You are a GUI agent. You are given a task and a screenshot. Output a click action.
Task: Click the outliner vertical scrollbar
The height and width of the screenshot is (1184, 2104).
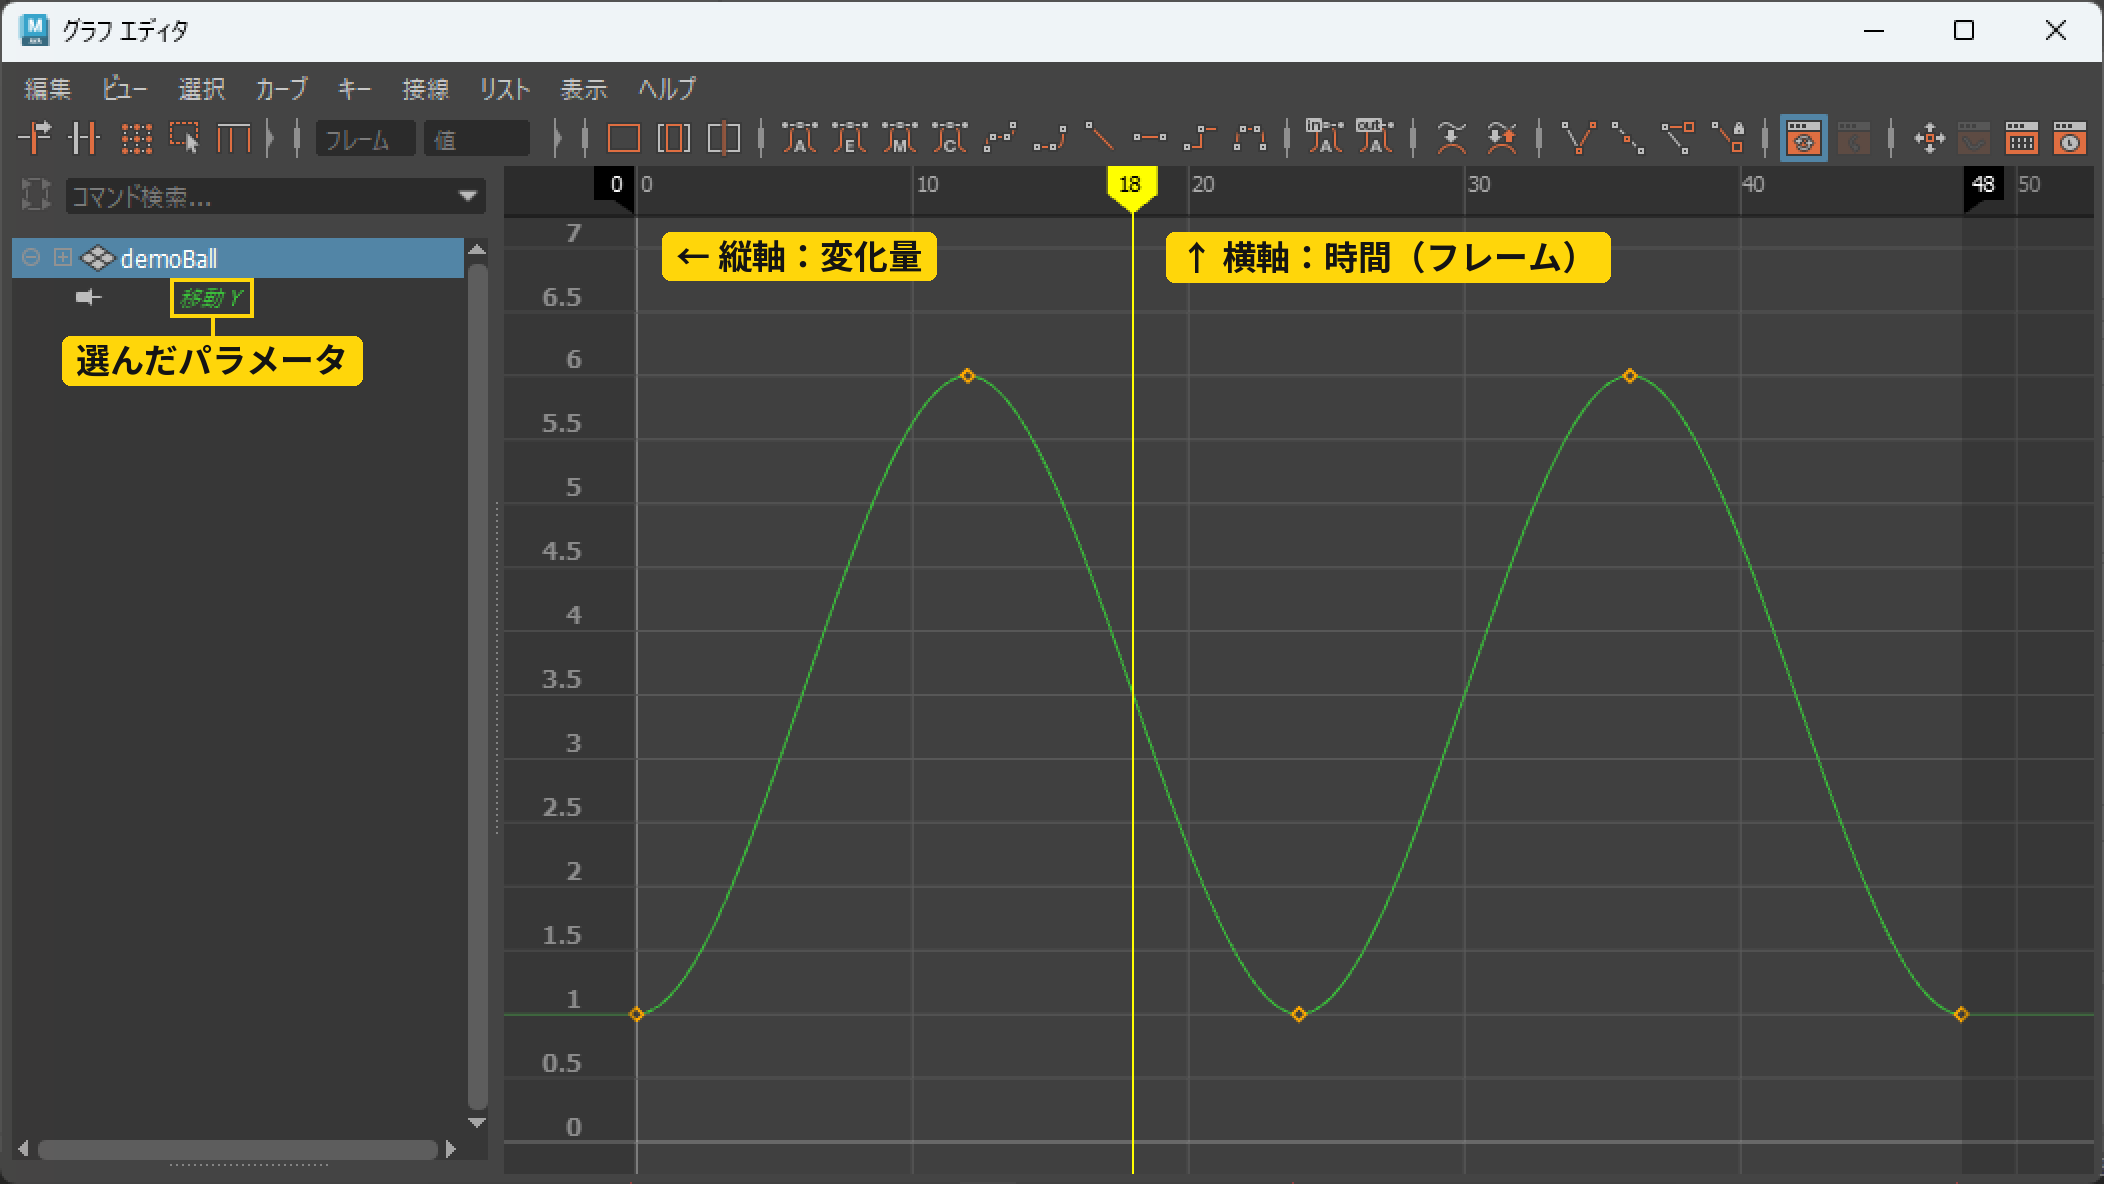477,688
